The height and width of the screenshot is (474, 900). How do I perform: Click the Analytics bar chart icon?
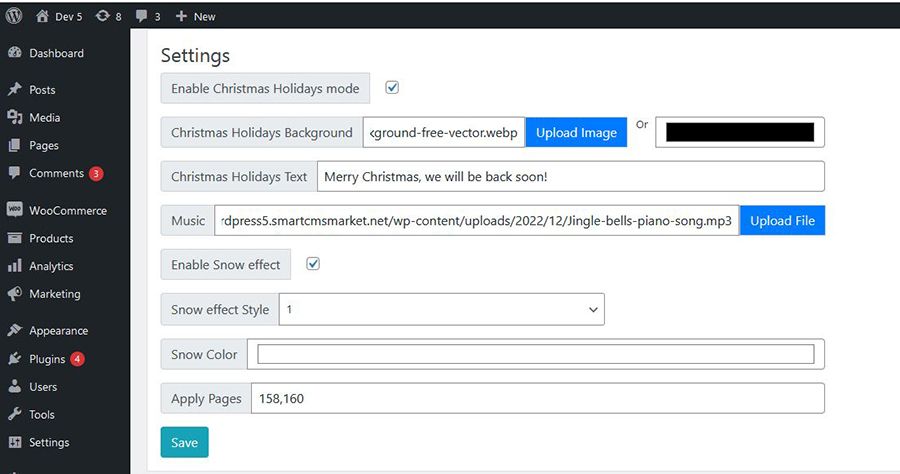point(15,266)
